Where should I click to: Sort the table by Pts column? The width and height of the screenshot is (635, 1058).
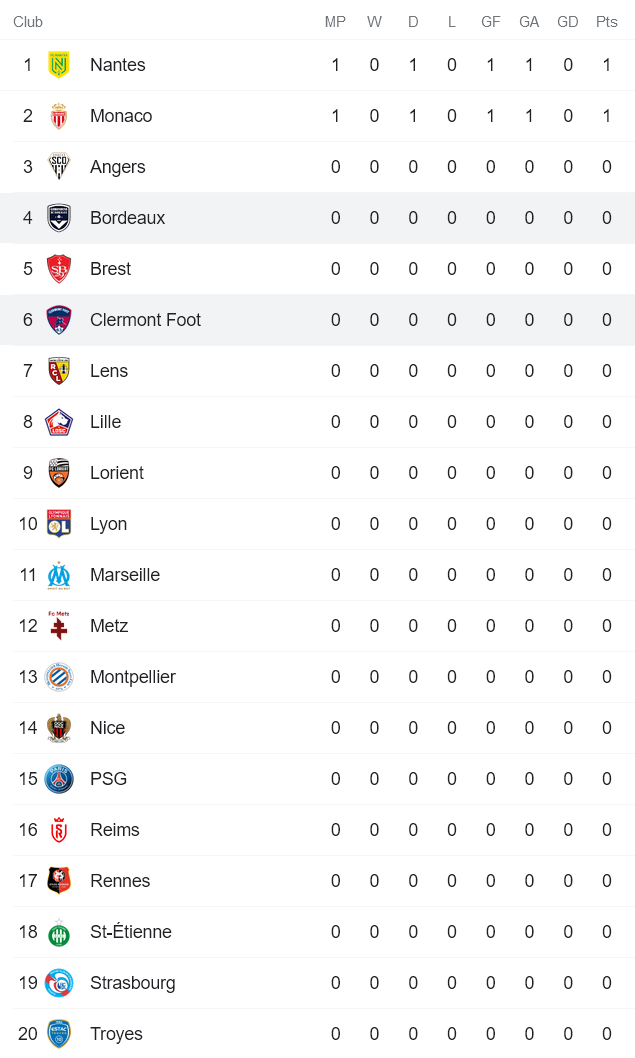pyautogui.click(x=606, y=21)
